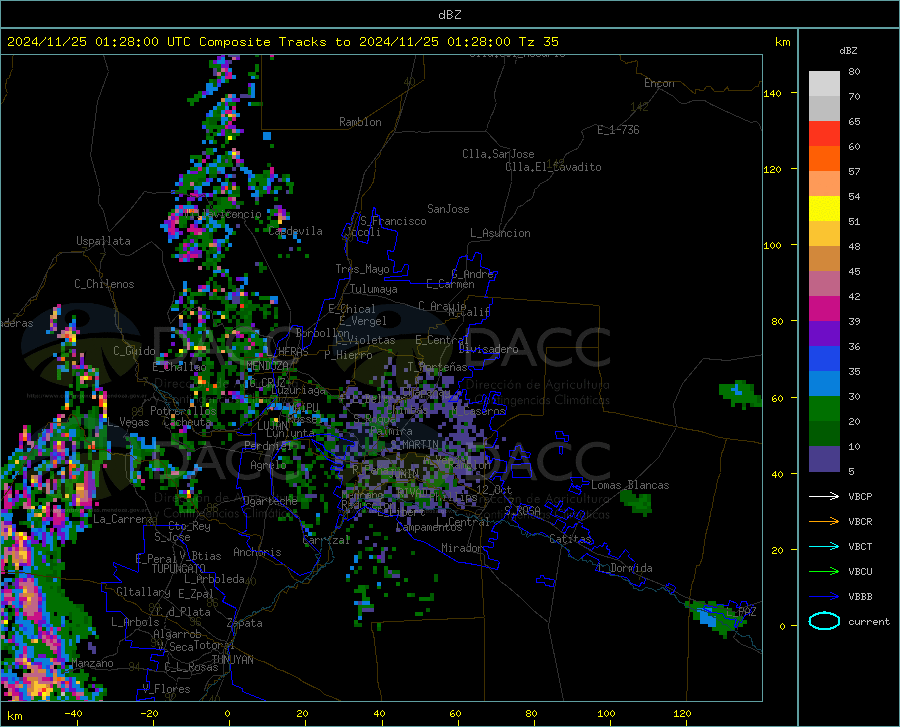Screen dimensions: 900x727
Task: Pick the light gray 70–80 dBZ swatch
Action: click(824, 84)
